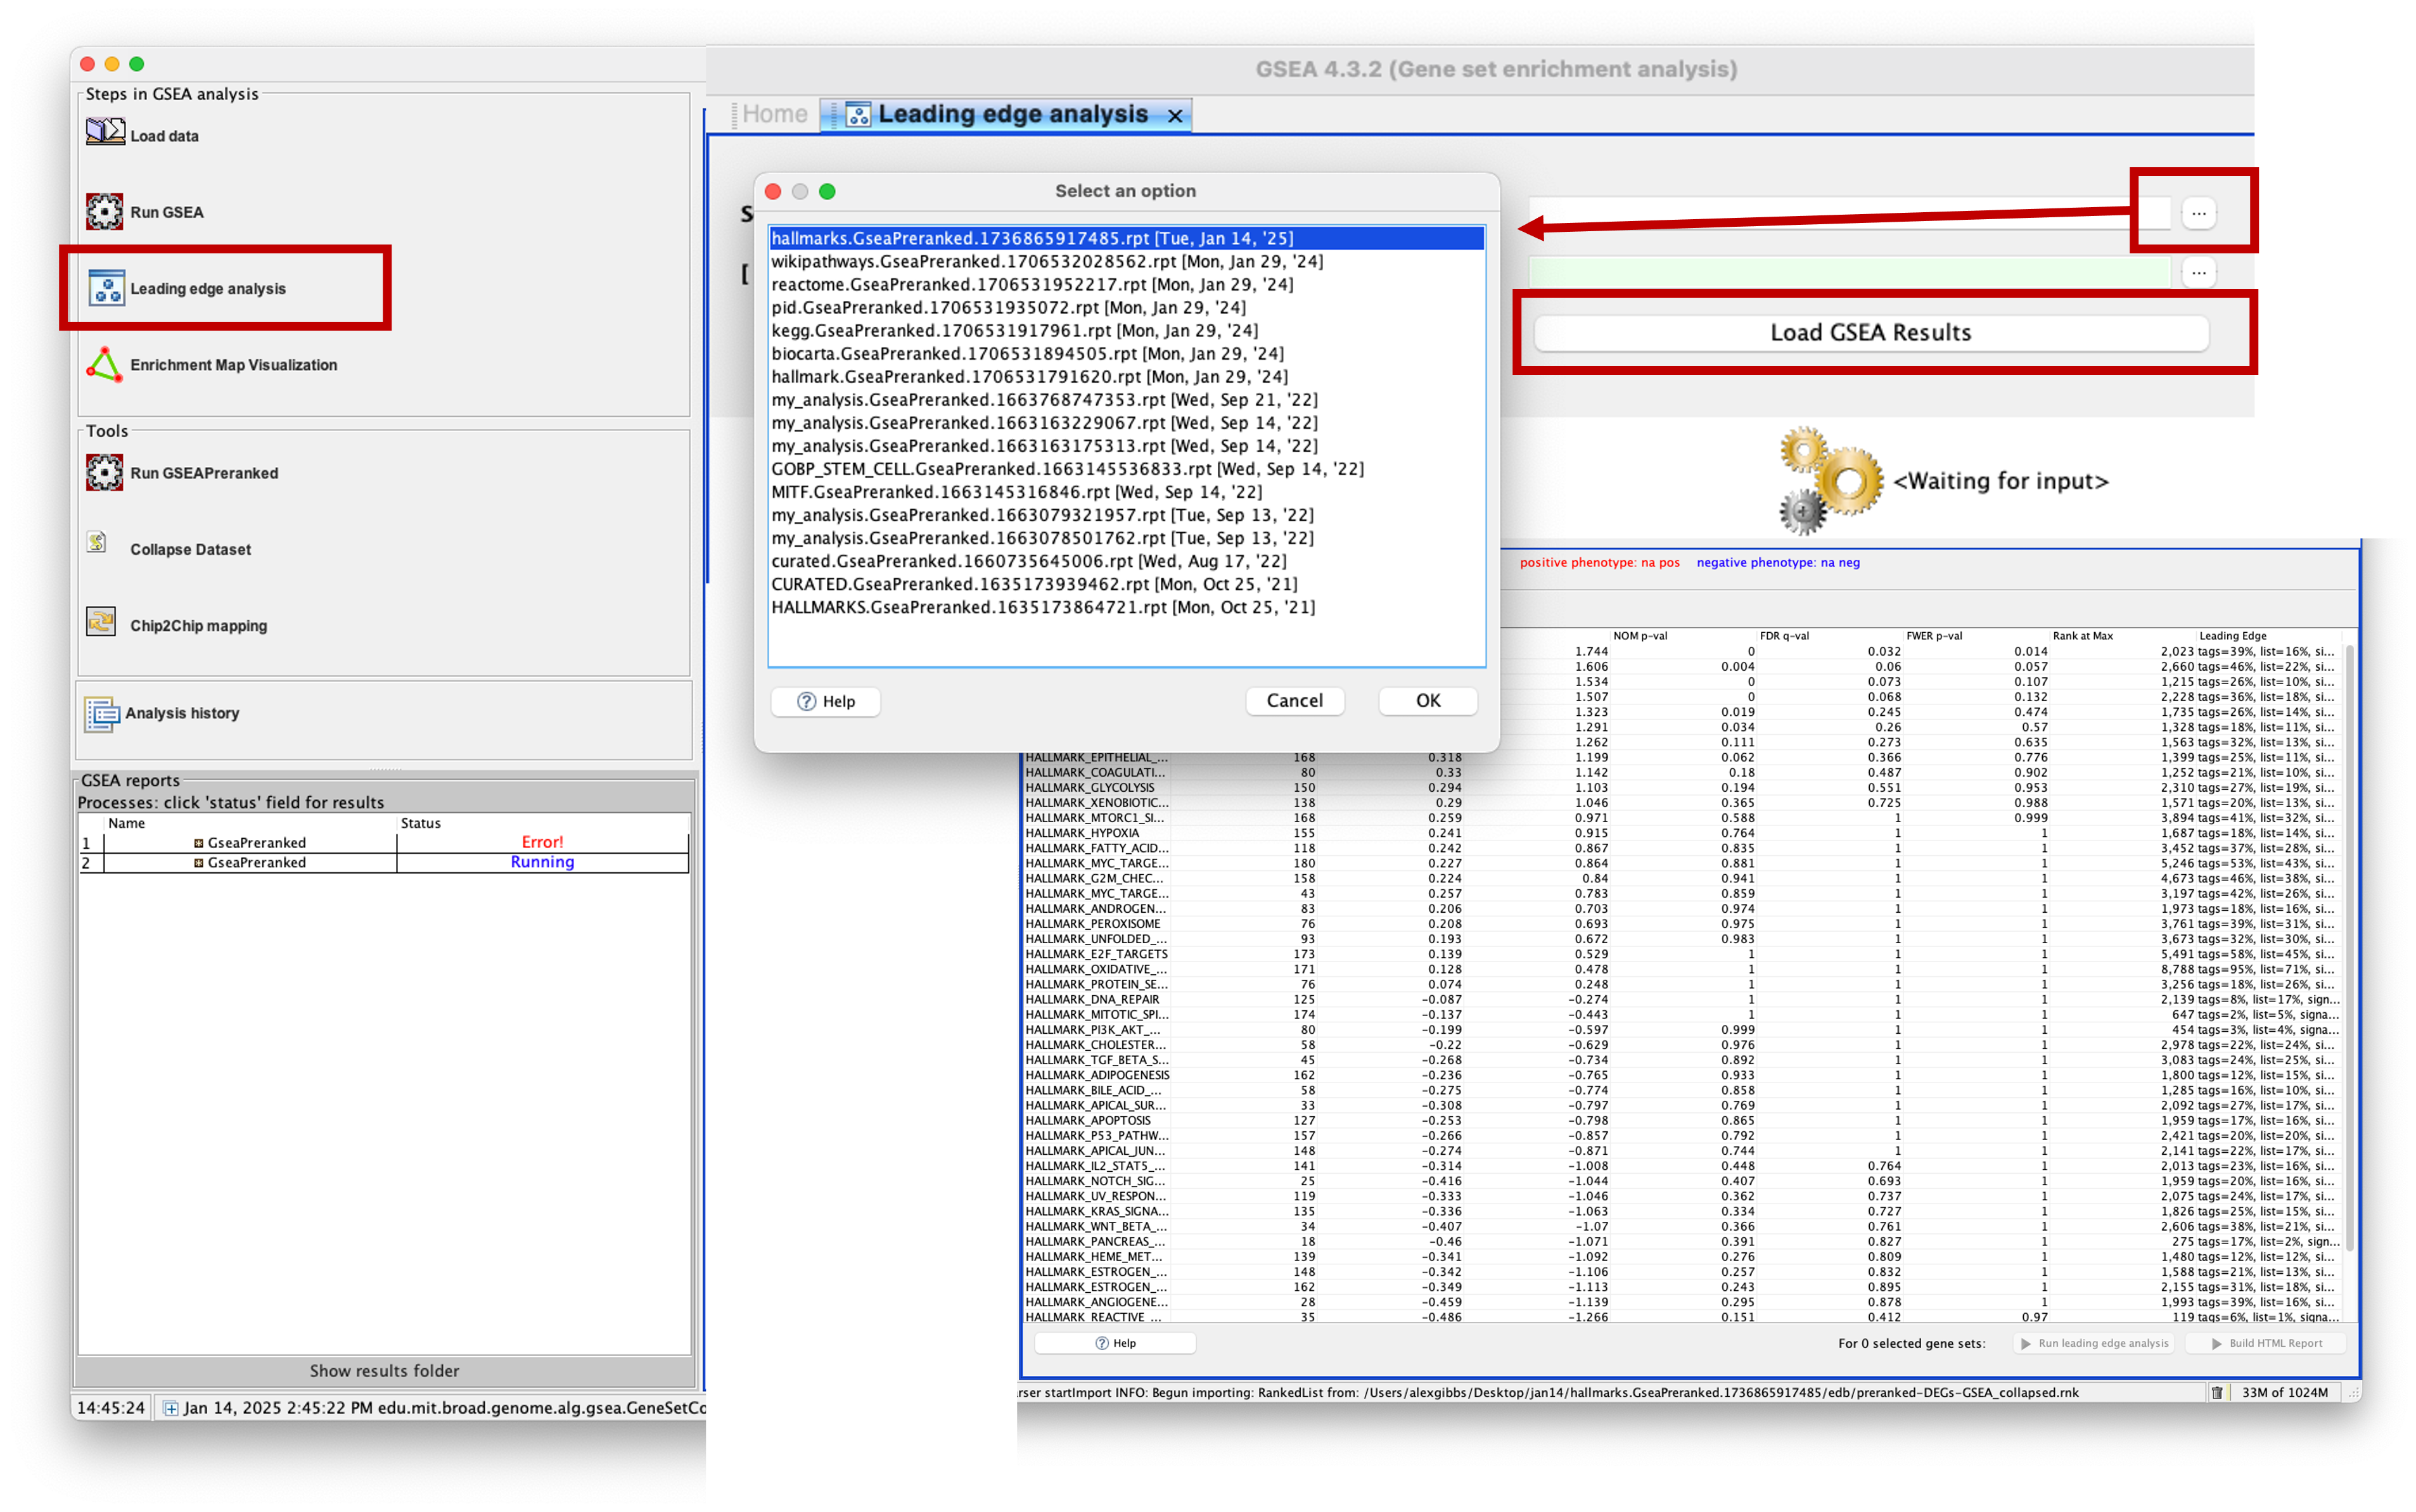The height and width of the screenshot is (1512, 2416).
Task: Select the HALLMARK_ADIPOGENESIS row
Action: click(x=1682, y=1075)
